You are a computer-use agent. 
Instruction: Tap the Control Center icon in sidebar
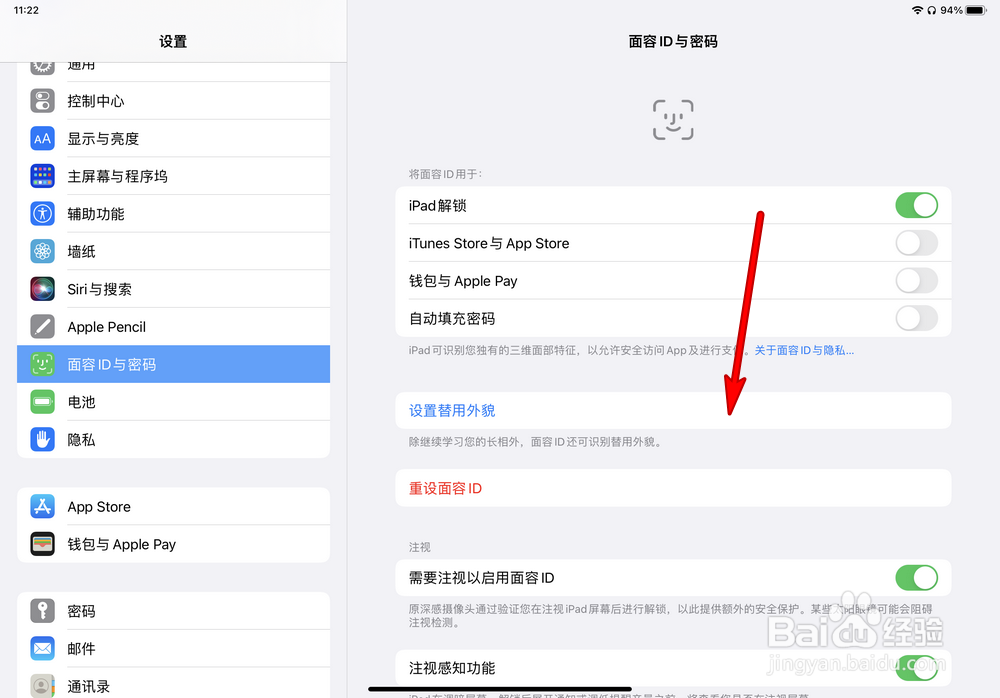[43, 101]
